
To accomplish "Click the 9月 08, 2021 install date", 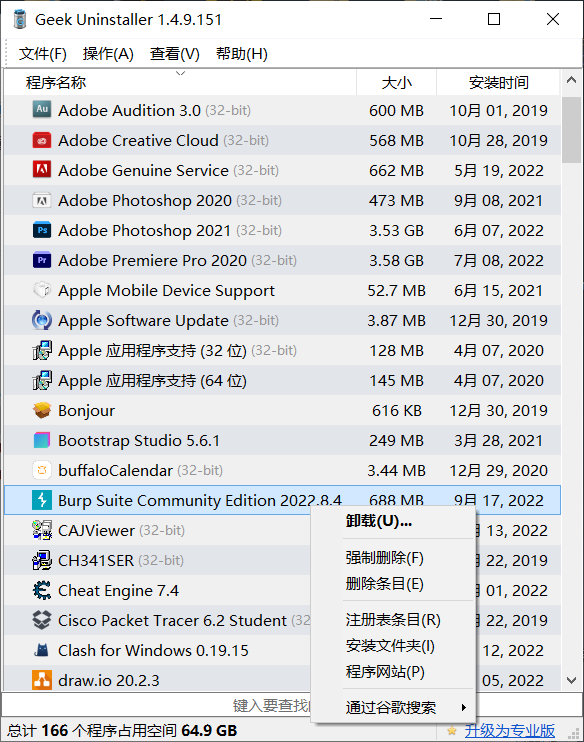I will click(498, 201).
